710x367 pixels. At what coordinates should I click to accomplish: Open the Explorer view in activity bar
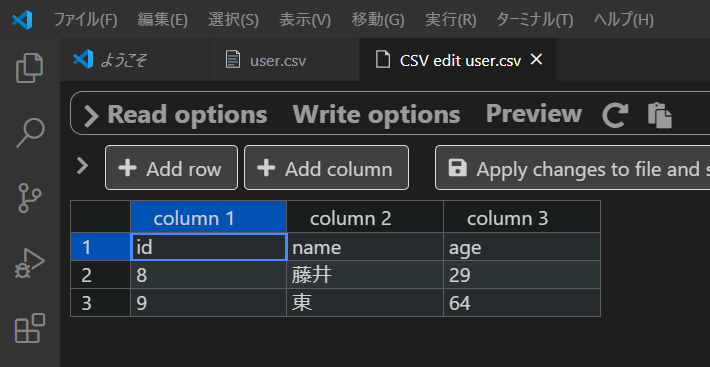(30, 68)
